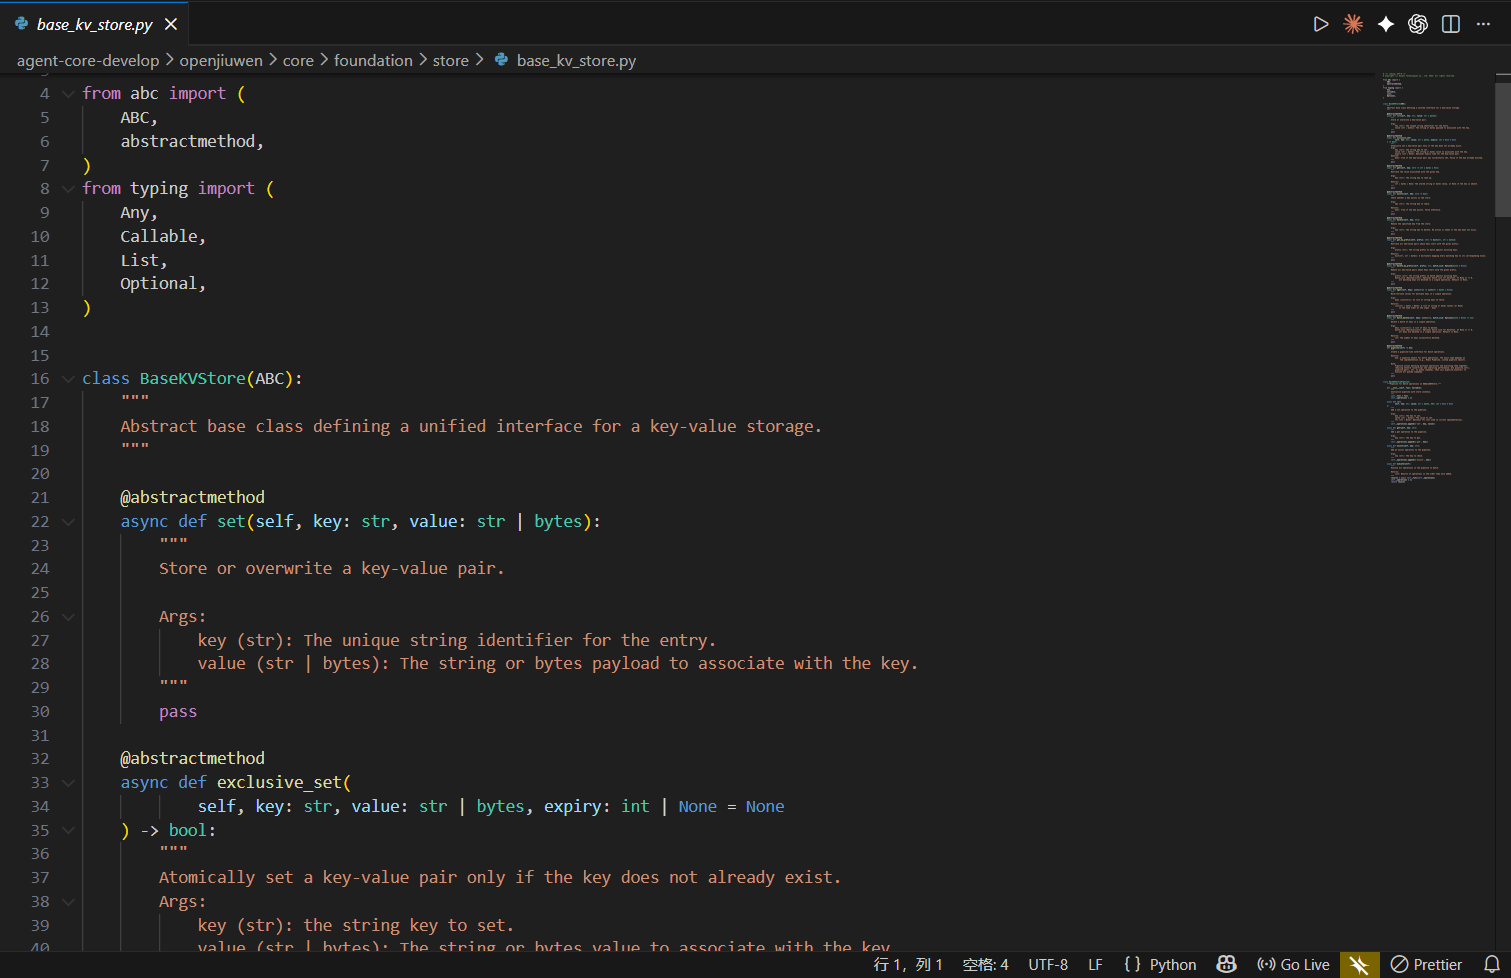Click the vertical scrollbar thumb
The image size is (1511, 978).
click(1502, 149)
